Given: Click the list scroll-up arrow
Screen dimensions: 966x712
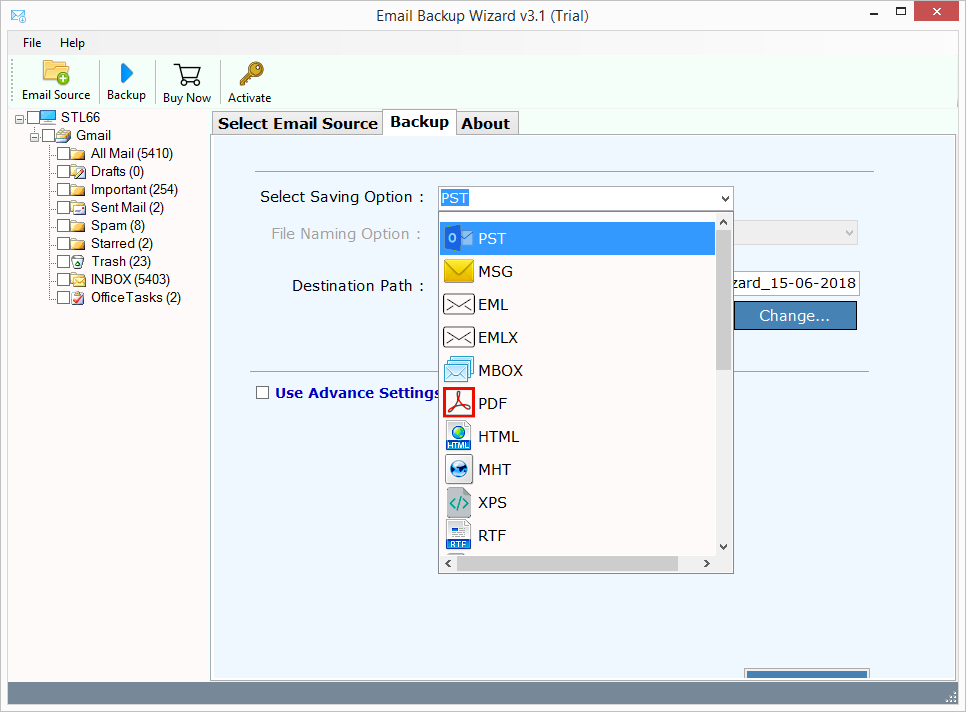Looking at the screenshot, I should click(x=724, y=222).
